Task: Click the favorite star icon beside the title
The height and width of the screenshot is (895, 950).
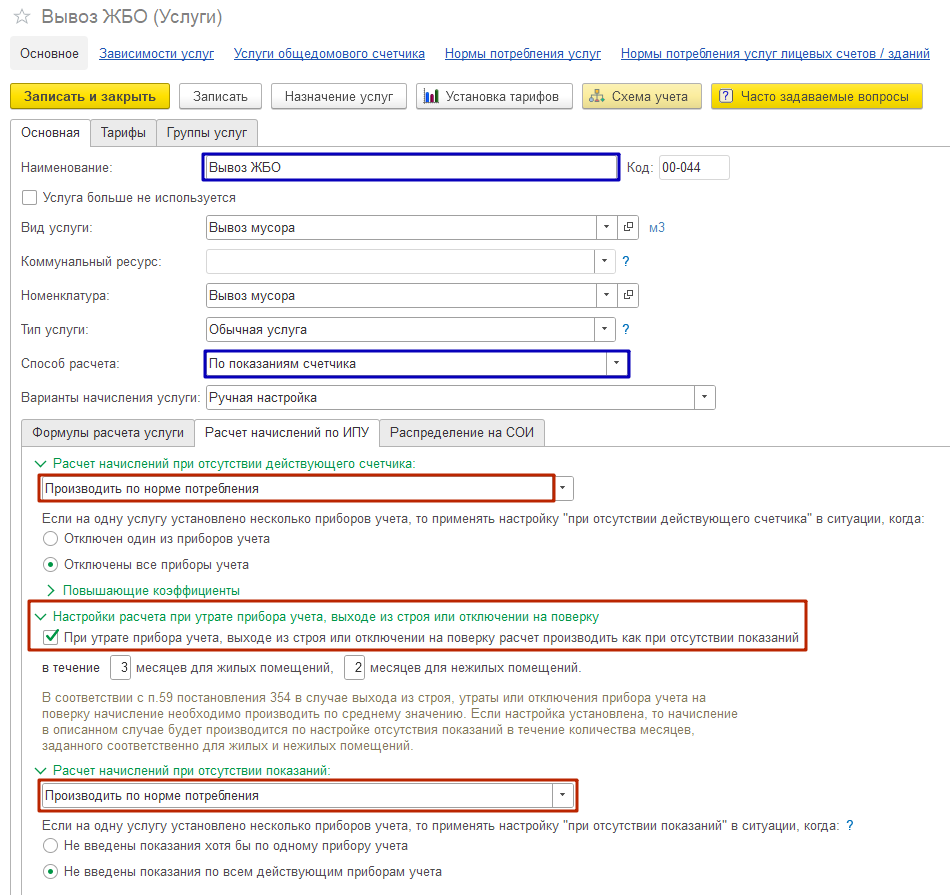Action: (x=22, y=16)
